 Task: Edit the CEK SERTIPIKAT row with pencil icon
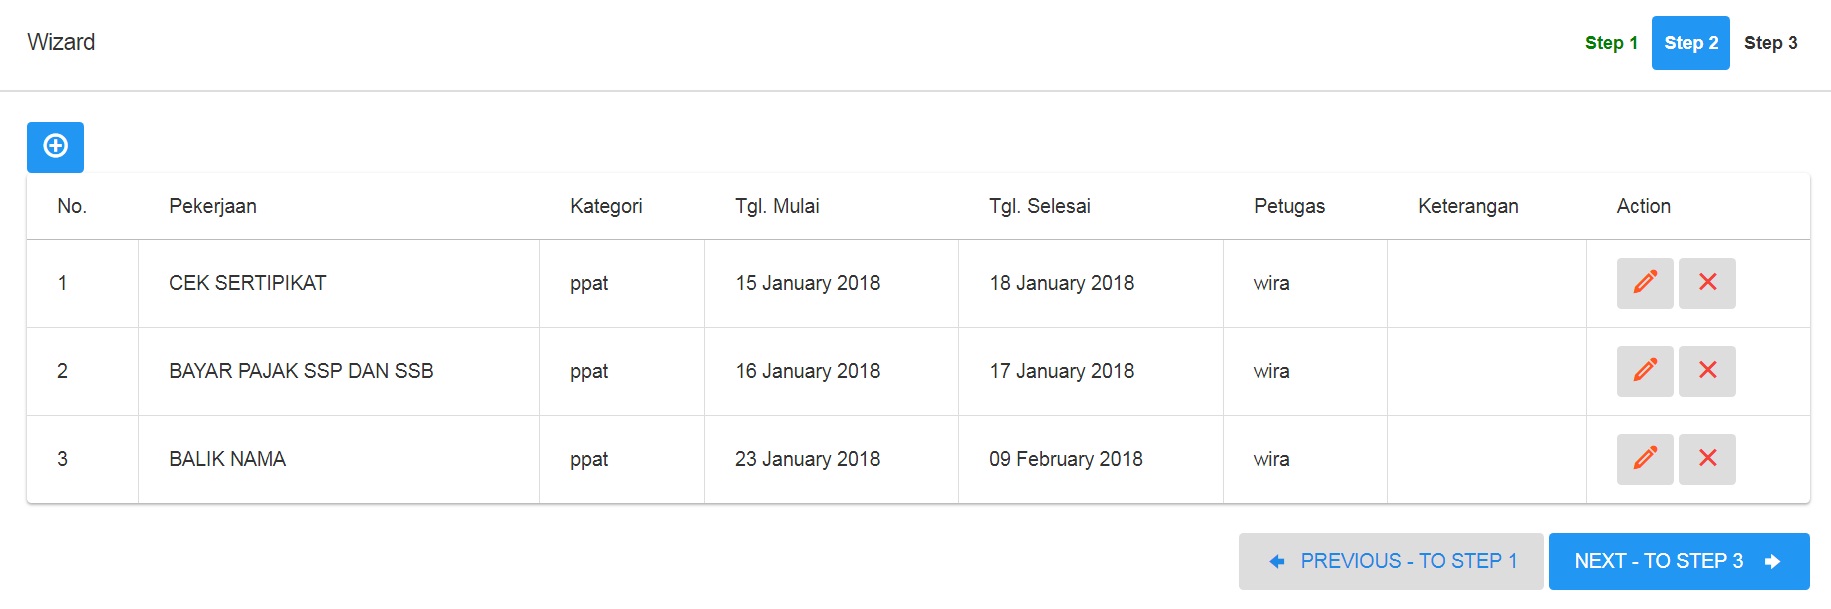click(1645, 283)
